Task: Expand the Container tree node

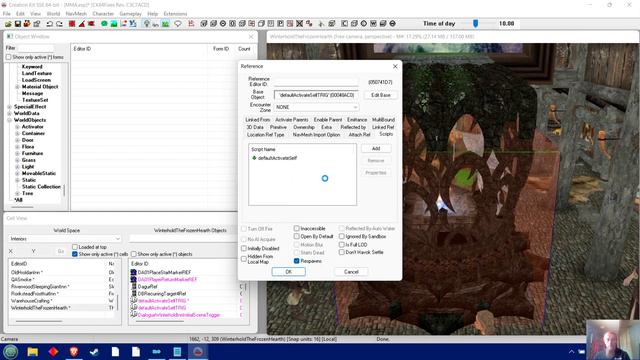Action: tap(18, 133)
